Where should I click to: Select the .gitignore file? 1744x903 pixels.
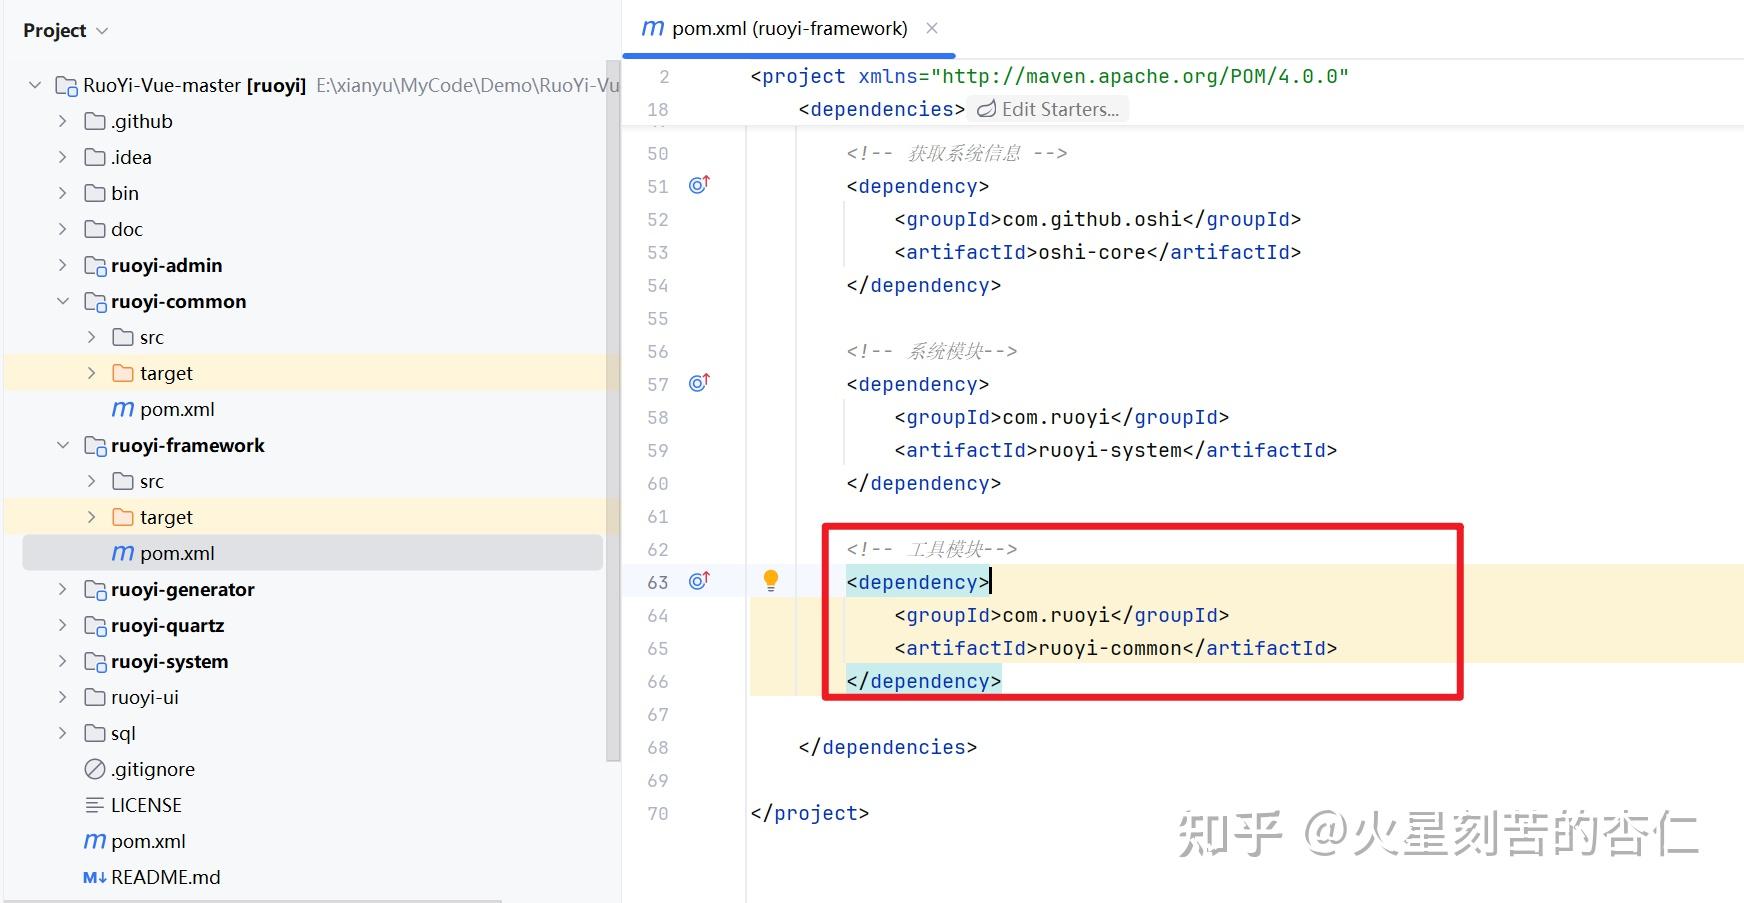pos(140,769)
